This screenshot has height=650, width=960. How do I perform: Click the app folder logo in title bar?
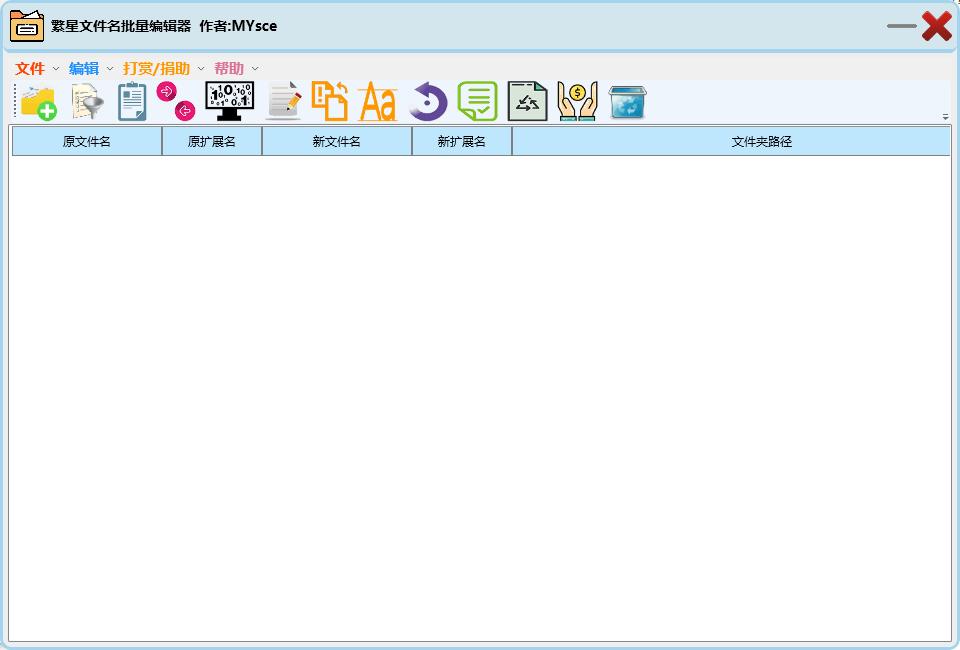(27, 26)
